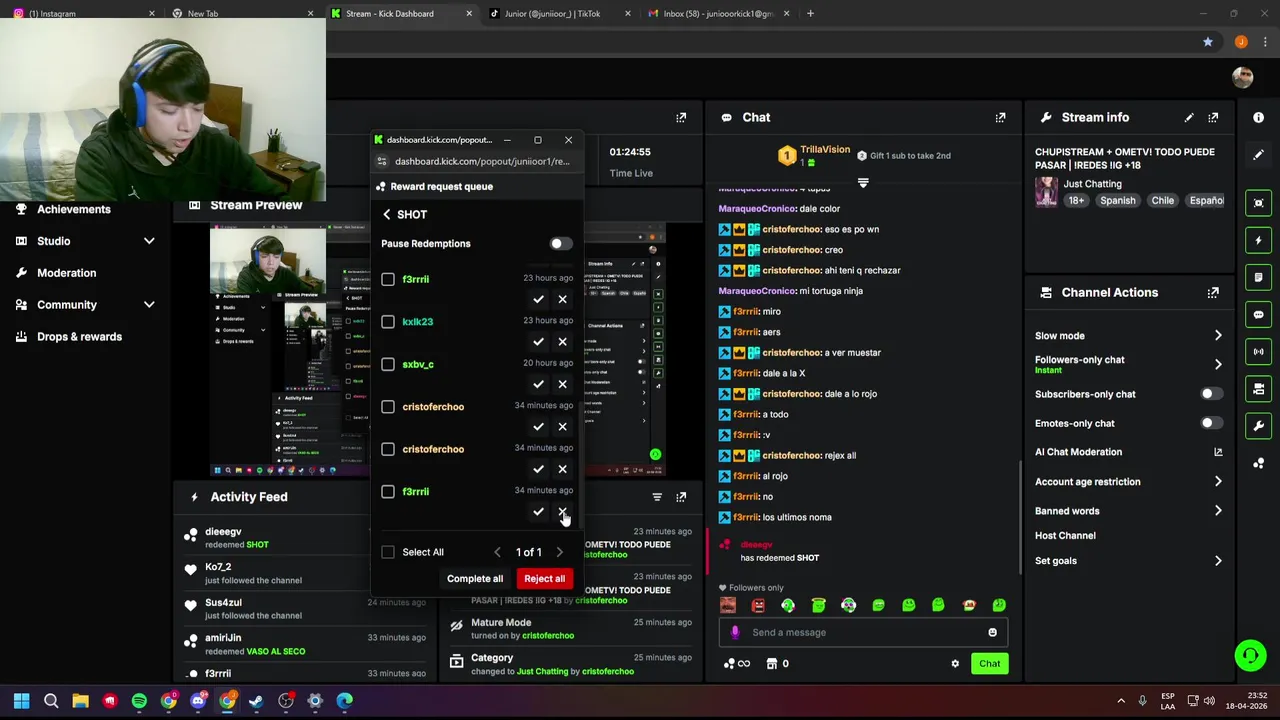Filter the activity feed
The width and height of the screenshot is (1280, 720).
(657, 497)
